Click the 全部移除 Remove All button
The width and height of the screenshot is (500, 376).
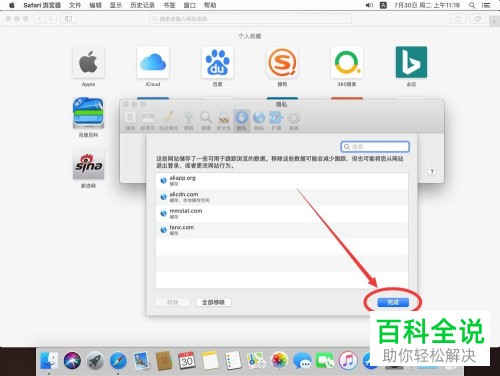(x=213, y=302)
